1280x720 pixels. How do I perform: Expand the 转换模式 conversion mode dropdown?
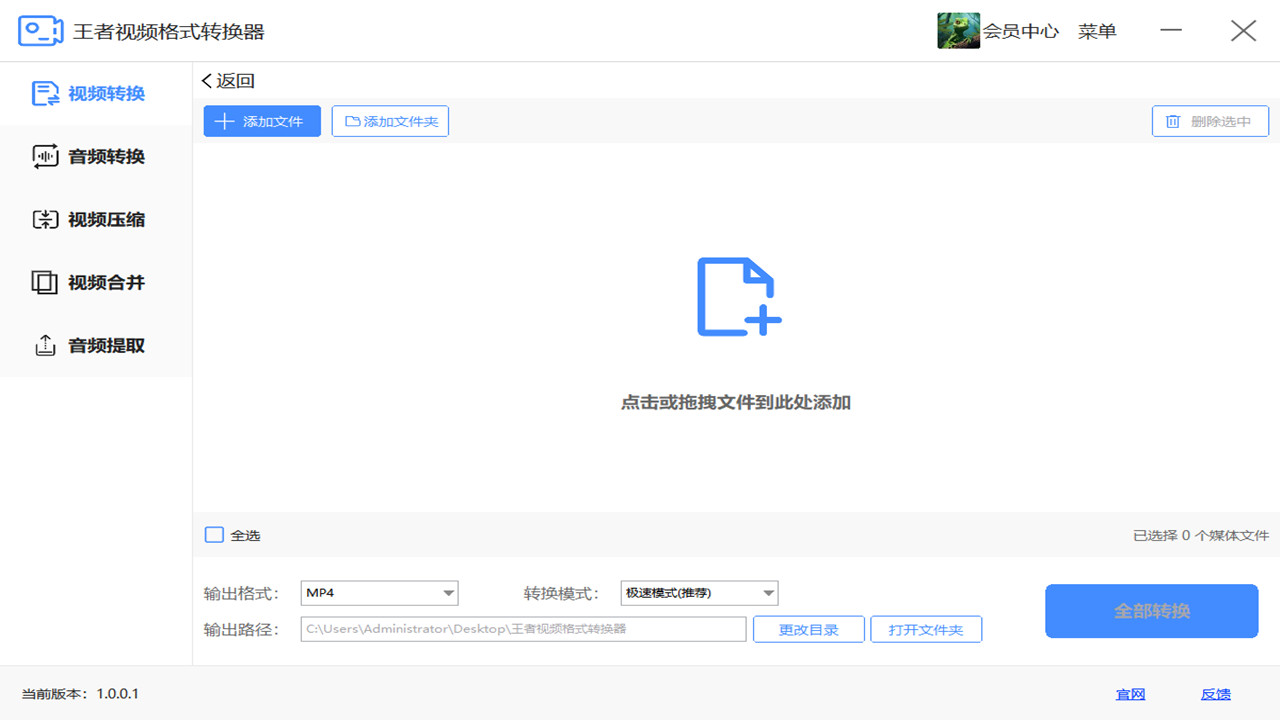click(x=699, y=593)
